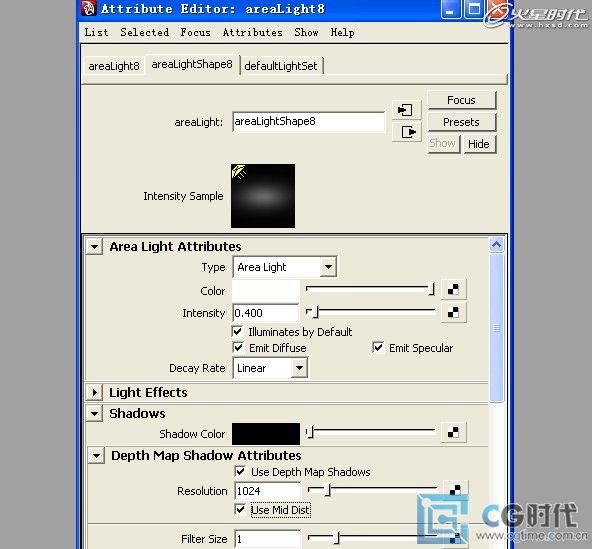Click the black Shadow Color swatch
Viewport: 592px width, 549px height.
tap(266, 434)
